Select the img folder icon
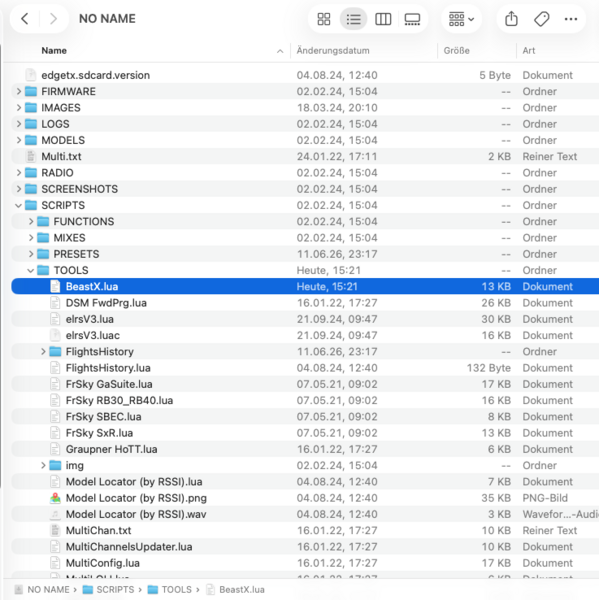 point(55,465)
